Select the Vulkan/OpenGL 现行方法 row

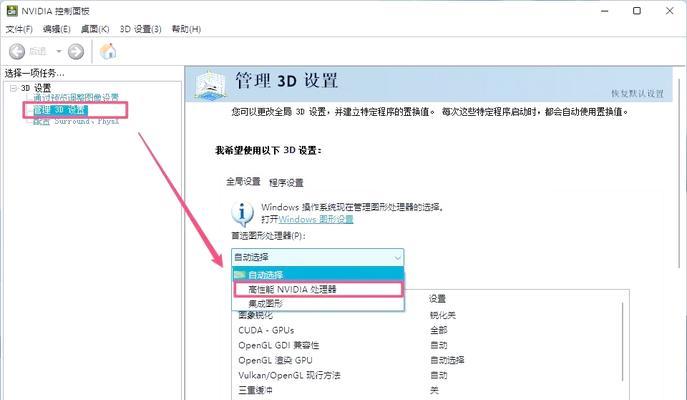pos(289,375)
